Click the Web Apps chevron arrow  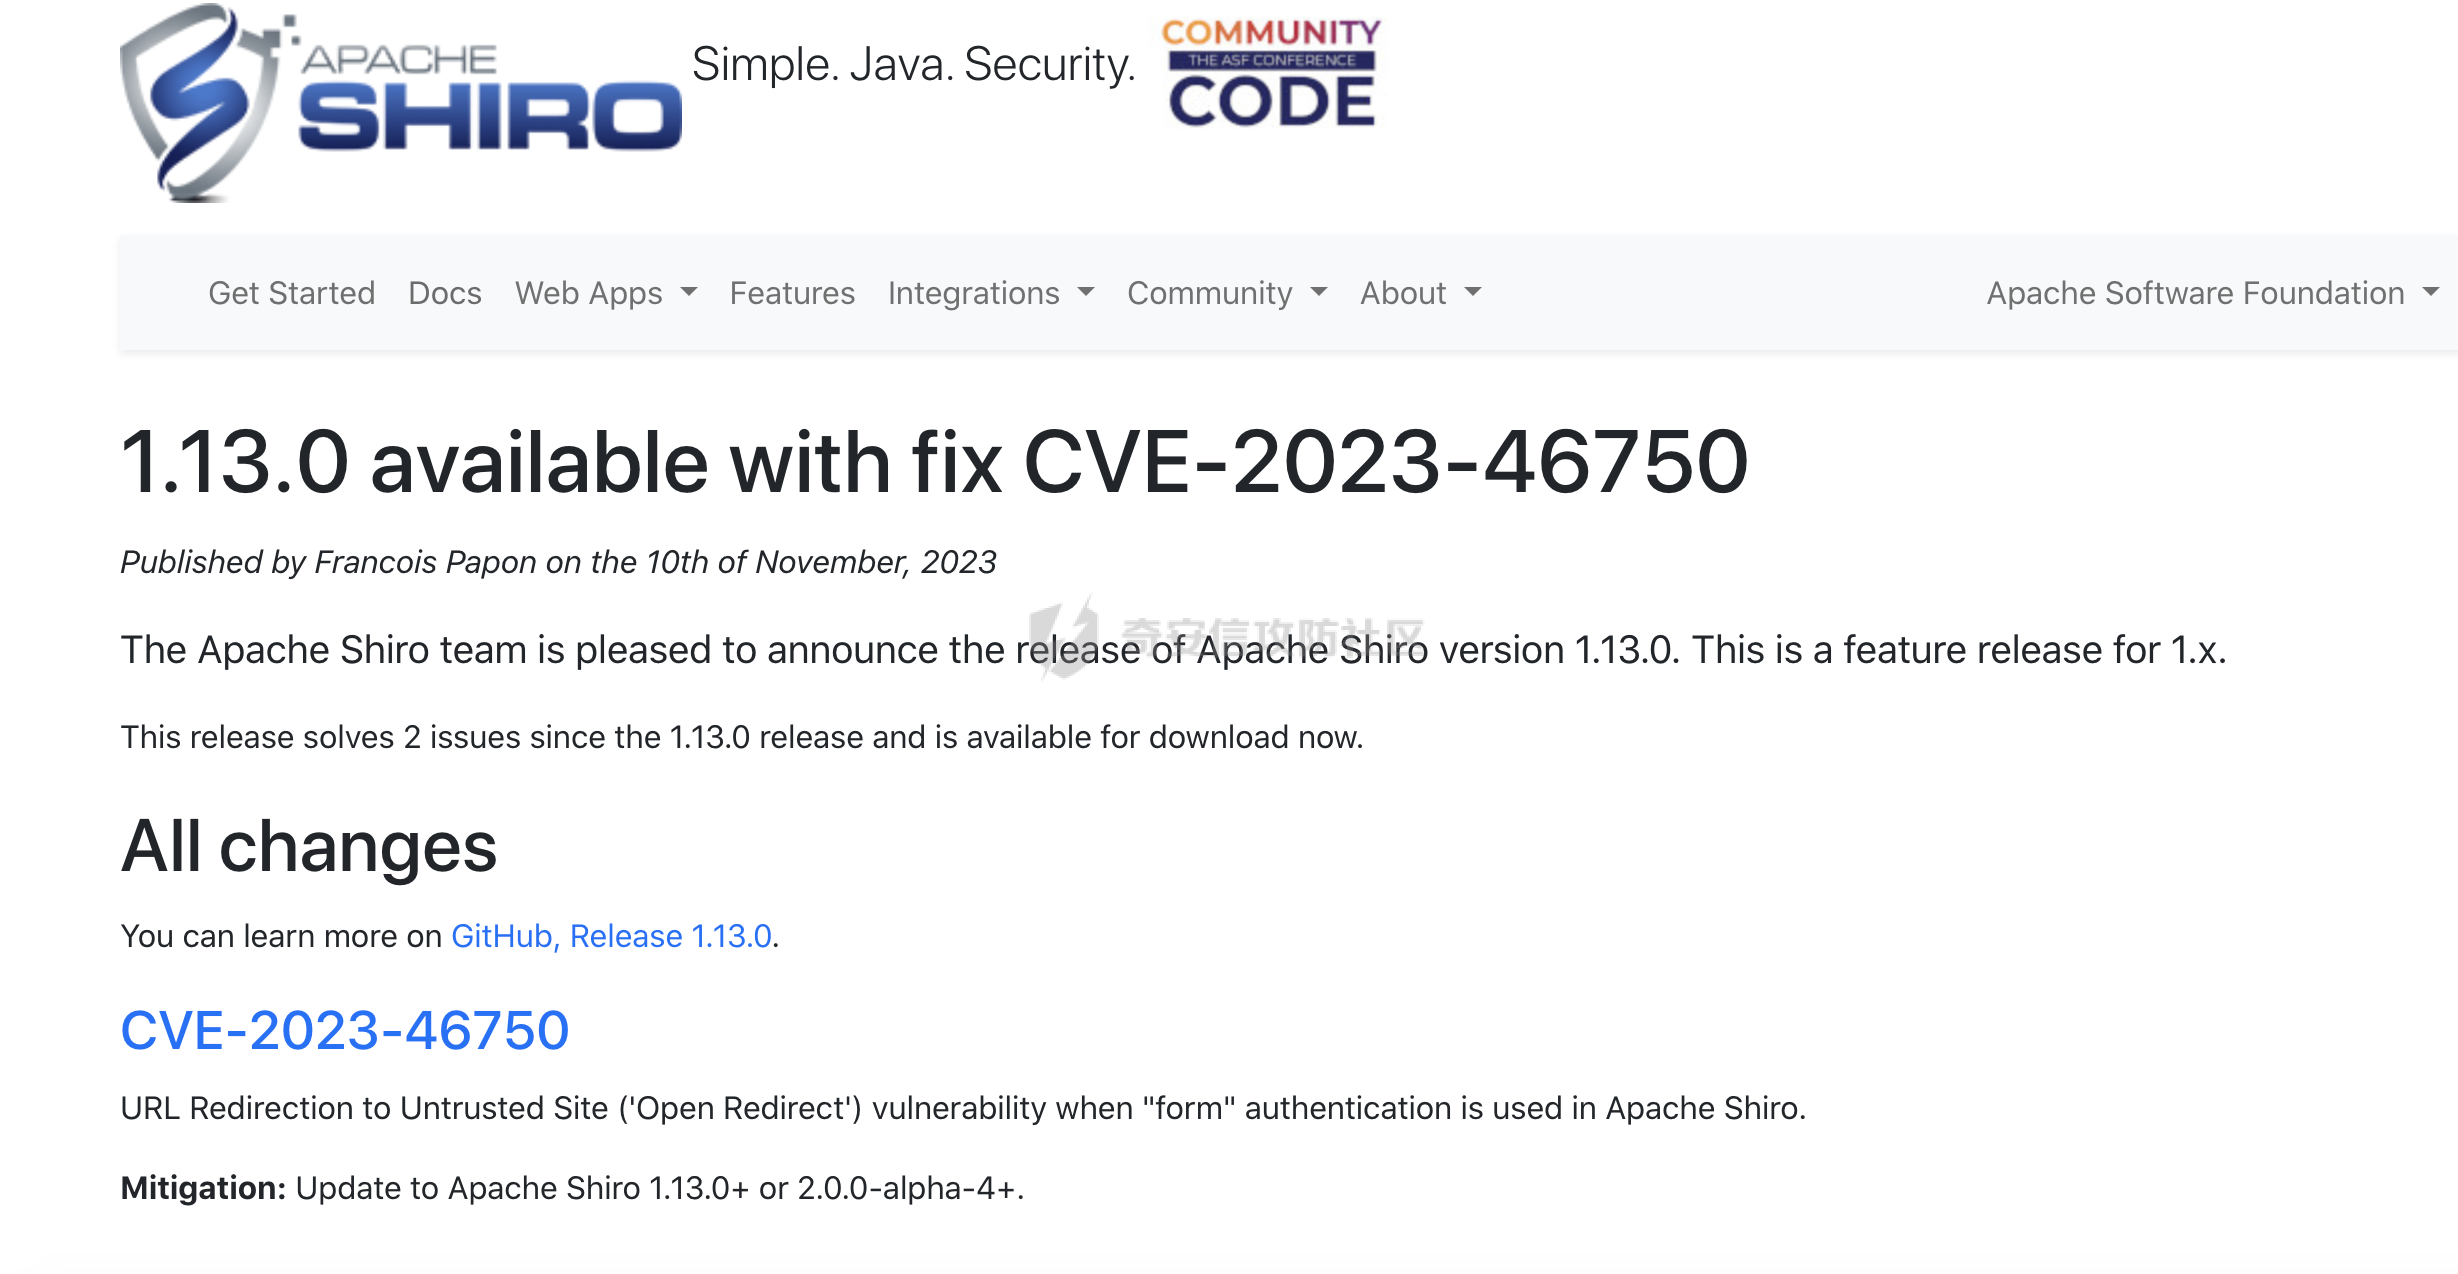[x=691, y=293]
